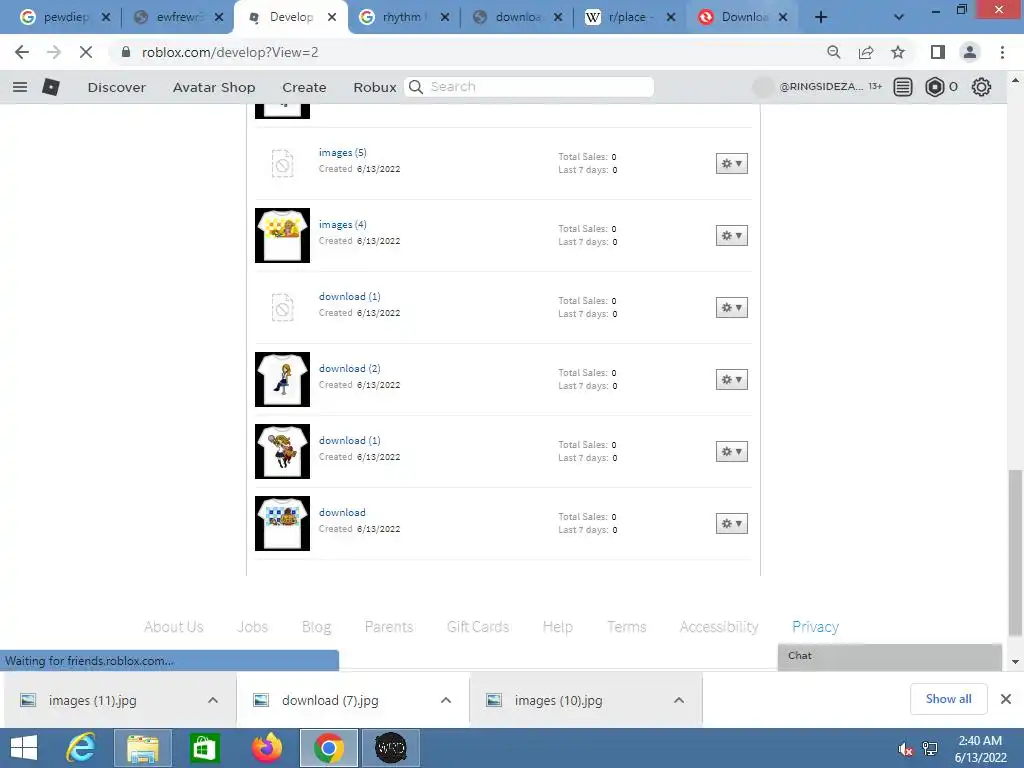Open the Chrome profile menu
The image size is (1024, 768).
click(x=970, y=52)
